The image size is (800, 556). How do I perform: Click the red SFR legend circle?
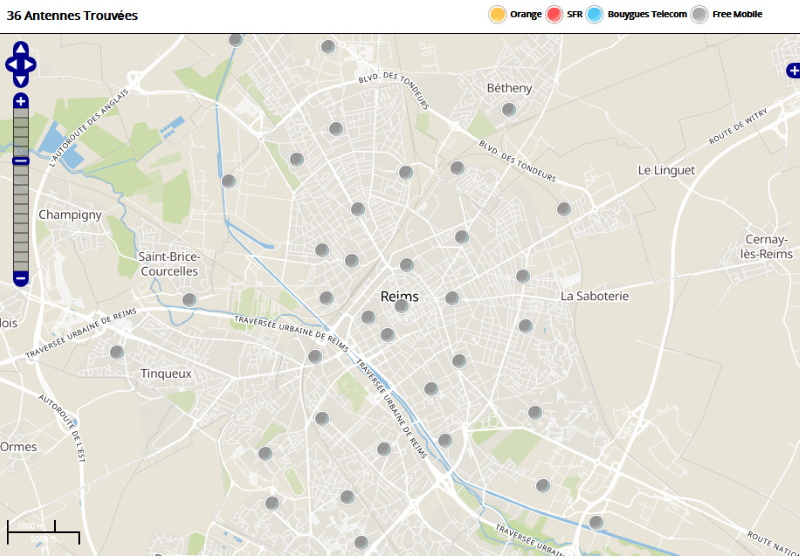point(554,14)
